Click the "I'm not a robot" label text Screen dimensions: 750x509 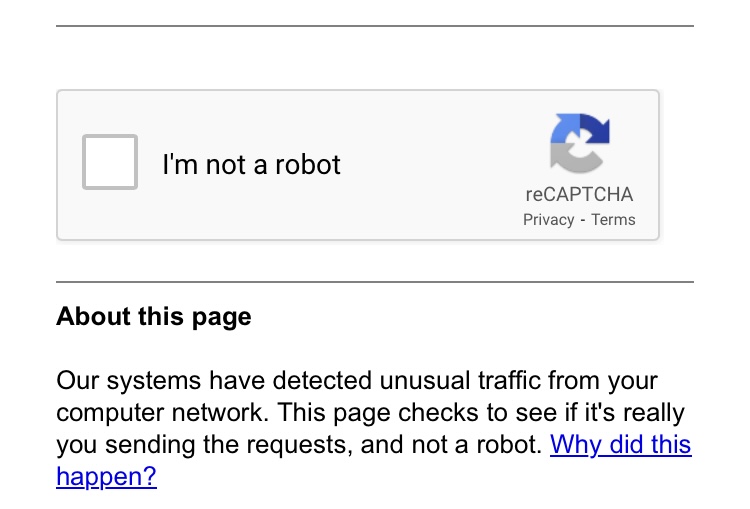251,164
